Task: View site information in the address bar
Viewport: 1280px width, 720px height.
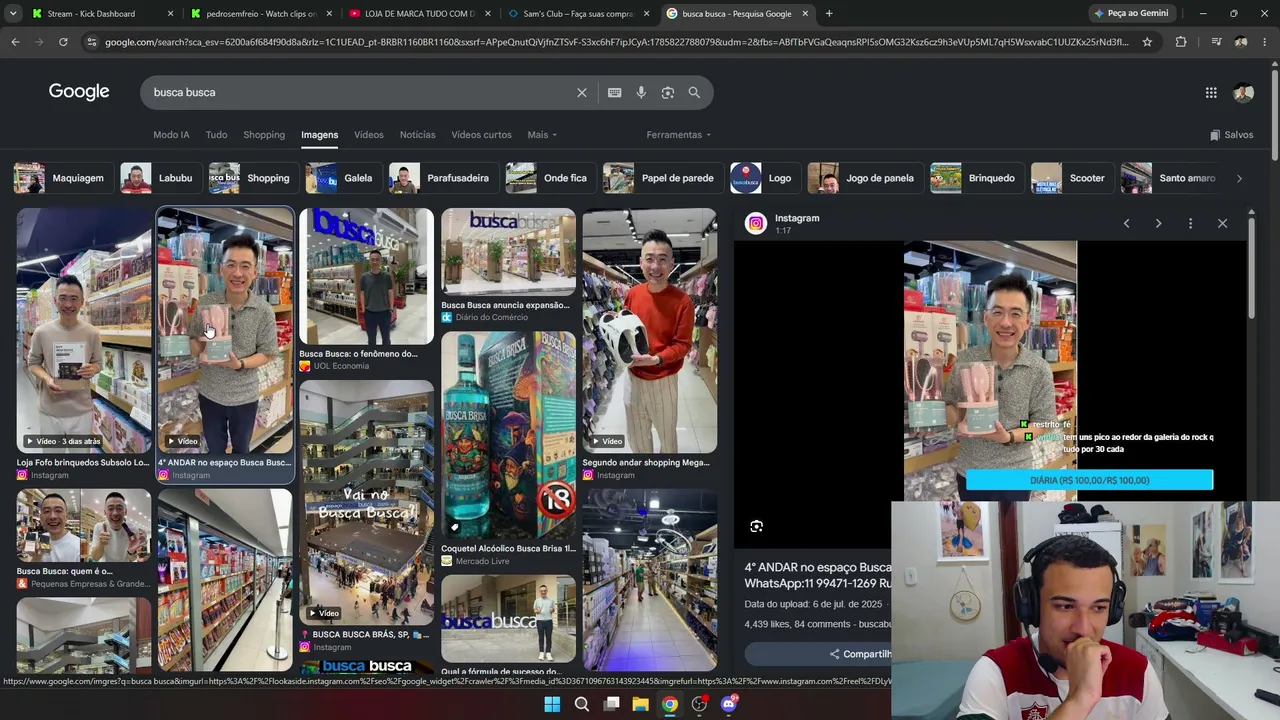Action: click(91, 42)
